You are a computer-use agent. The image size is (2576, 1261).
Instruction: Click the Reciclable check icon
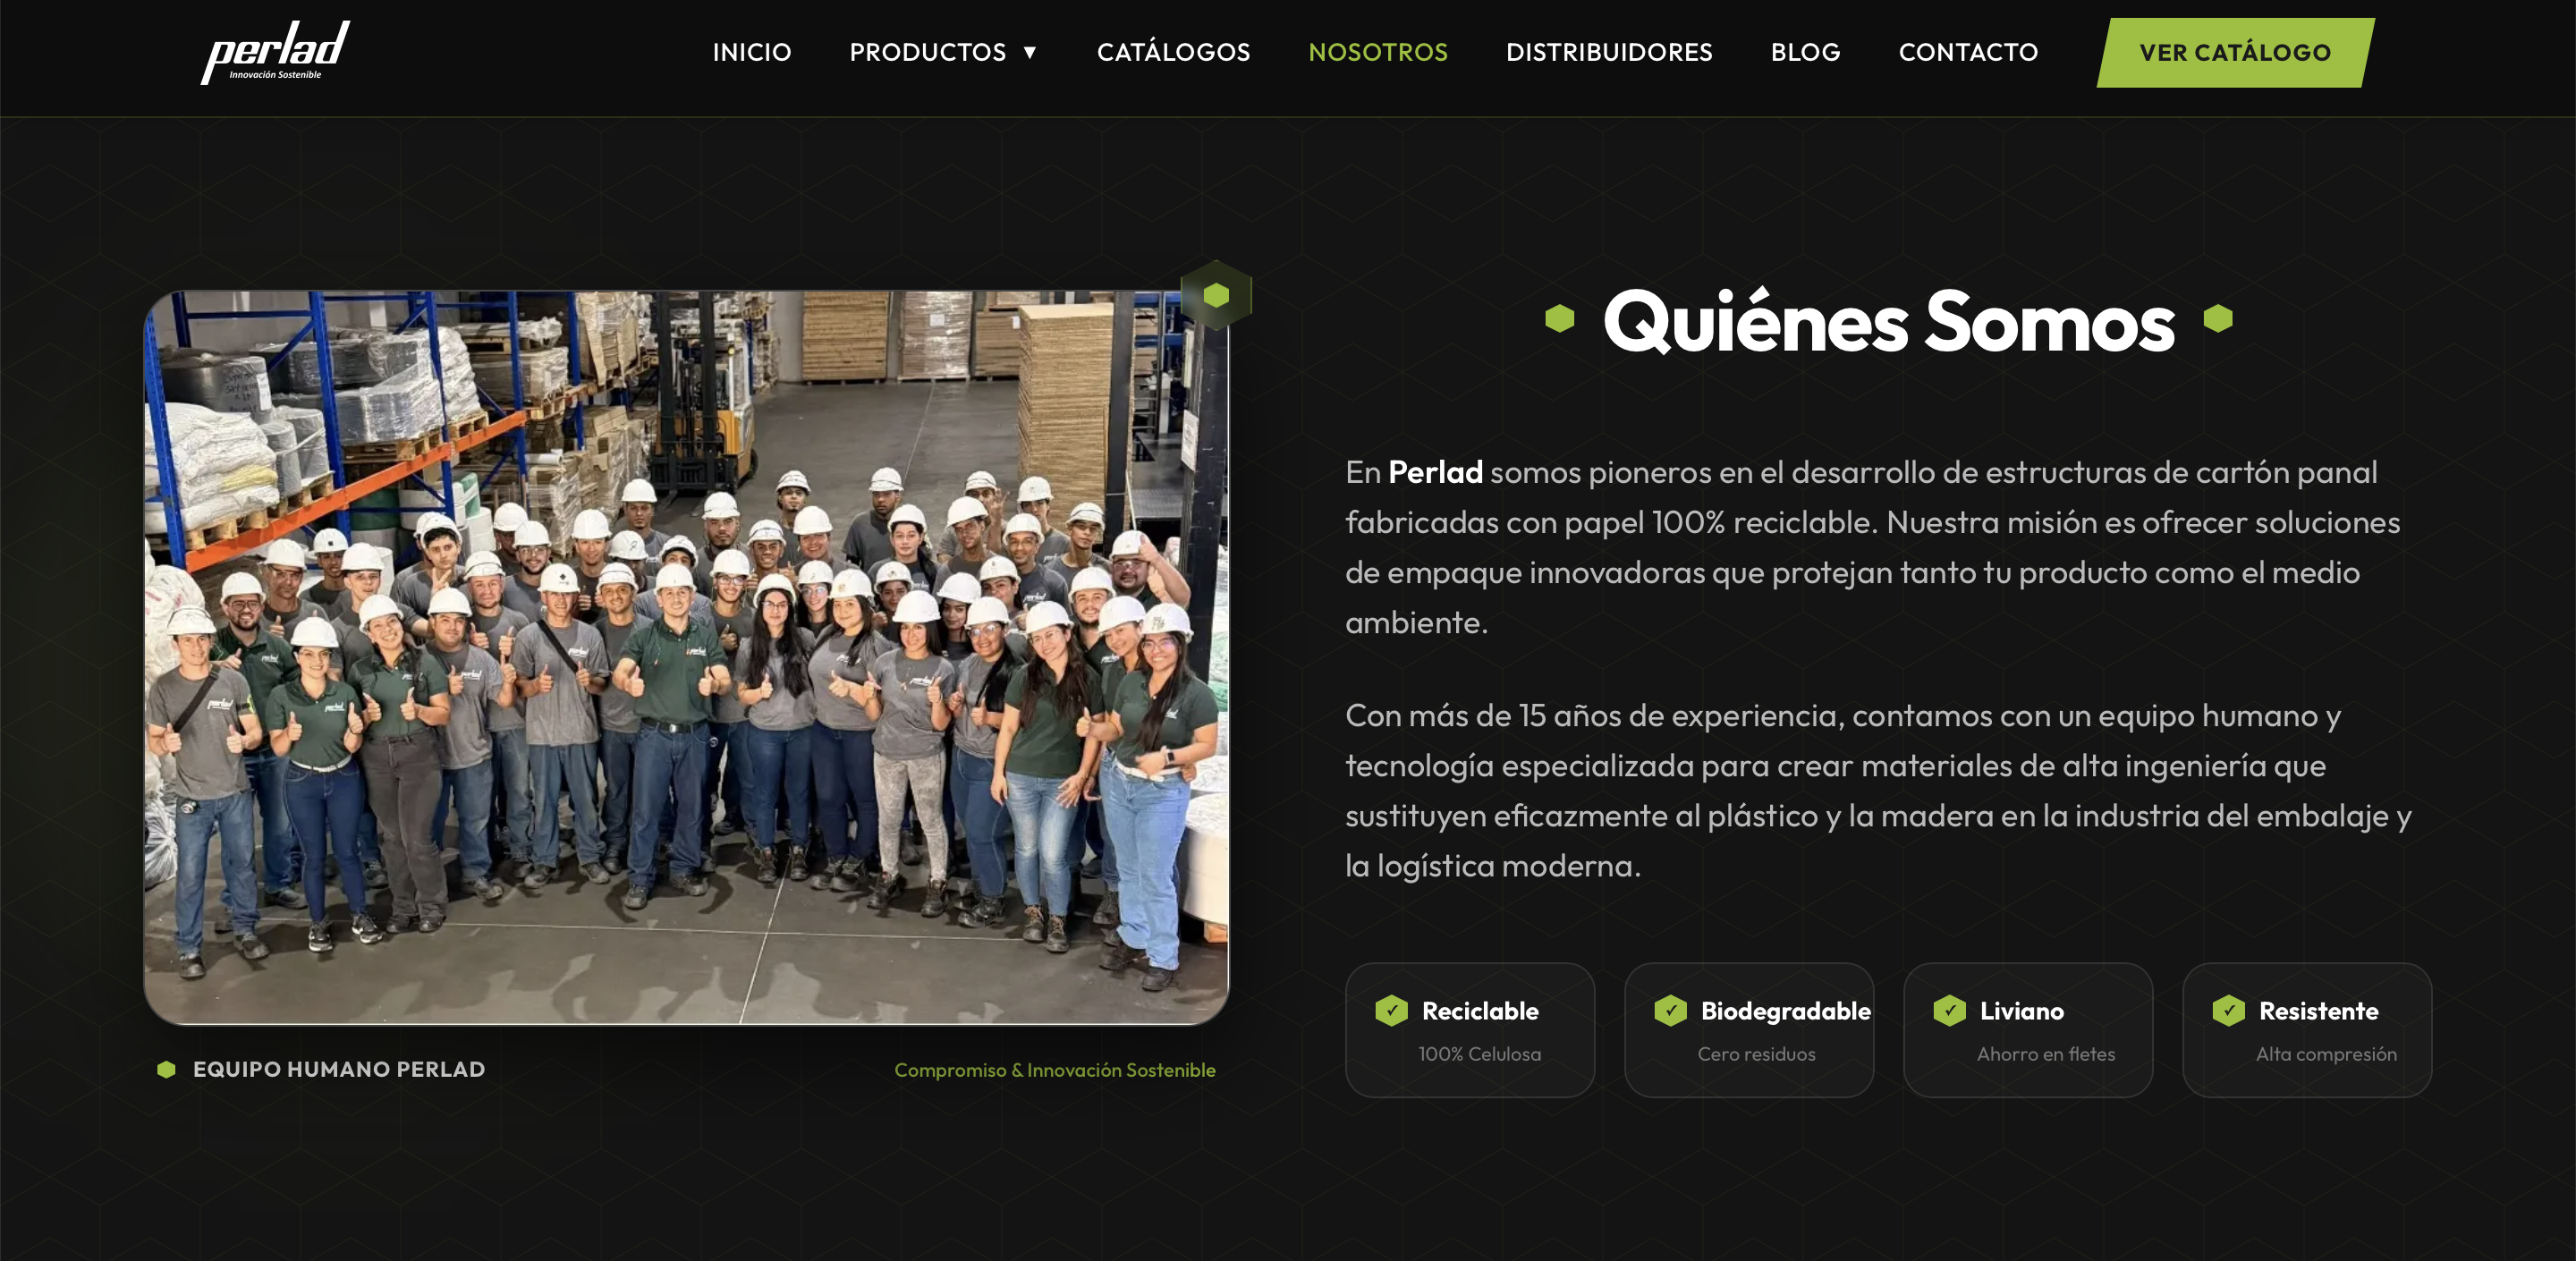1391,1011
